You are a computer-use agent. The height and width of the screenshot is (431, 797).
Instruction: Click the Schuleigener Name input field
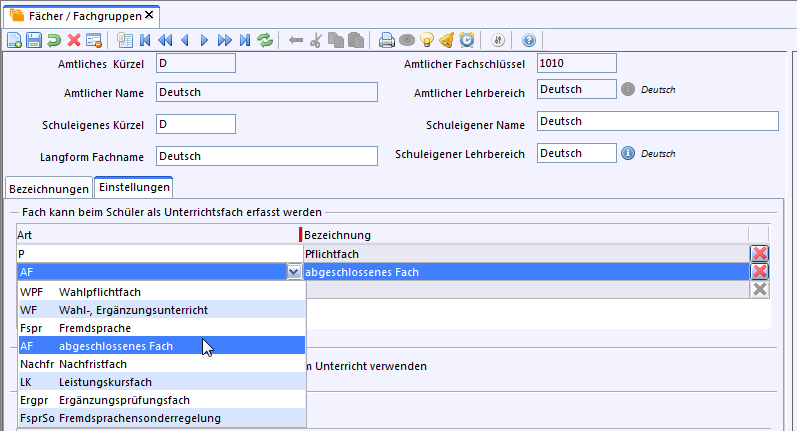pos(657,121)
